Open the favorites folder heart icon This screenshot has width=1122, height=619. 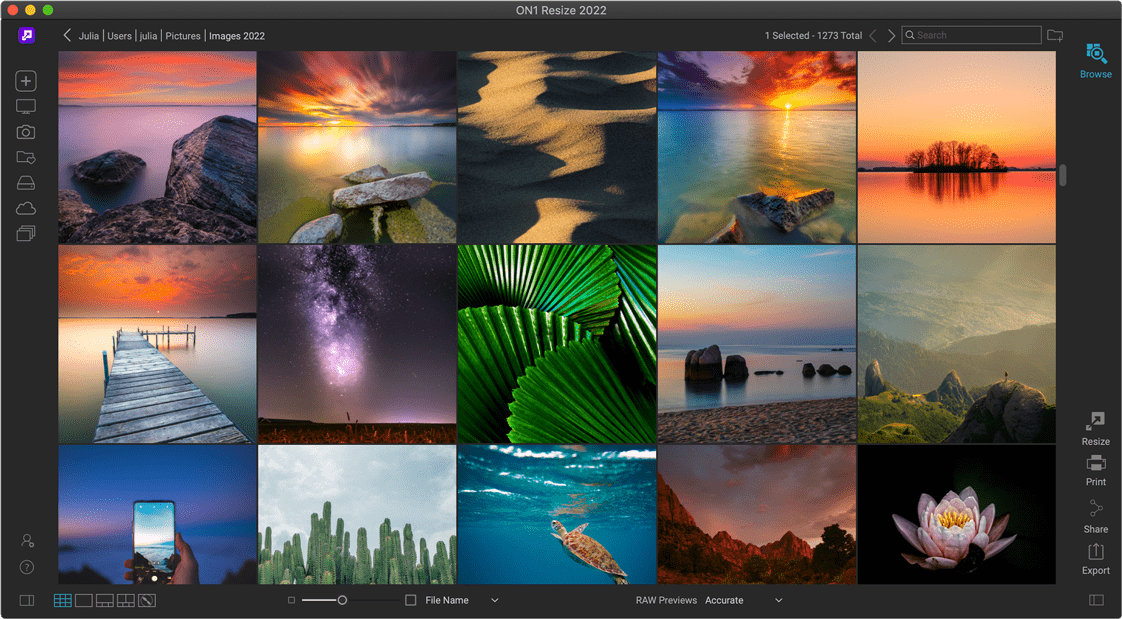[x=26, y=157]
